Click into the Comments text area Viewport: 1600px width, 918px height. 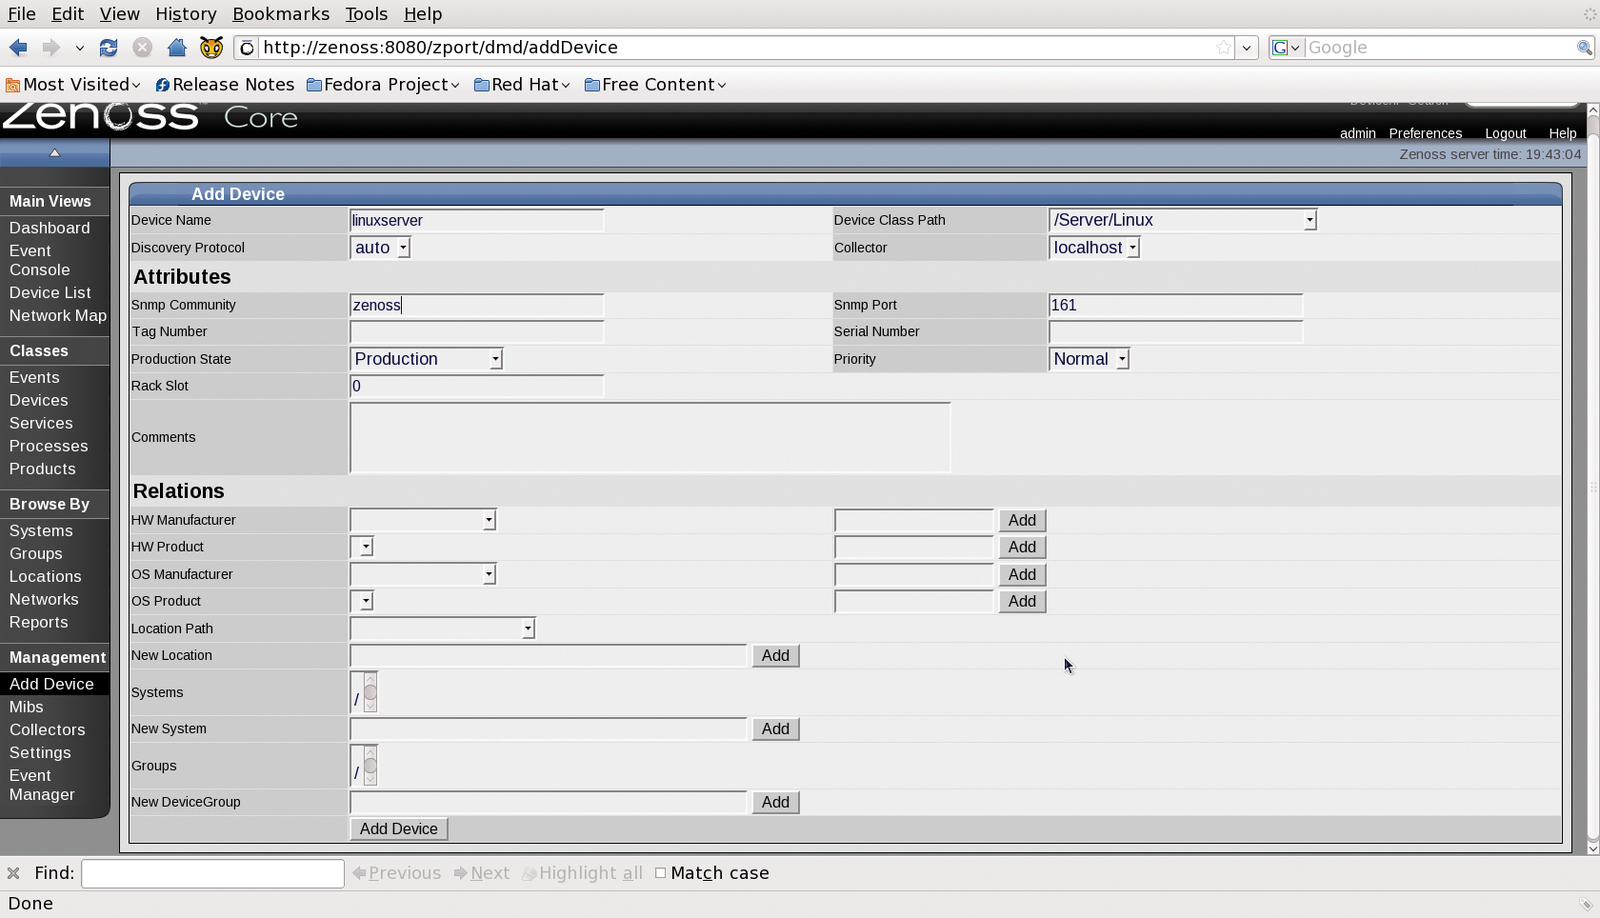[650, 437]
